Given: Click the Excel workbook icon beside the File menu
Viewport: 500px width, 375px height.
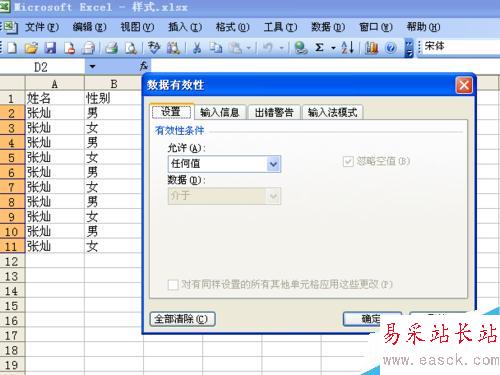Looking at the screenshot, I should pyautogui.click(x=10, y=27).
